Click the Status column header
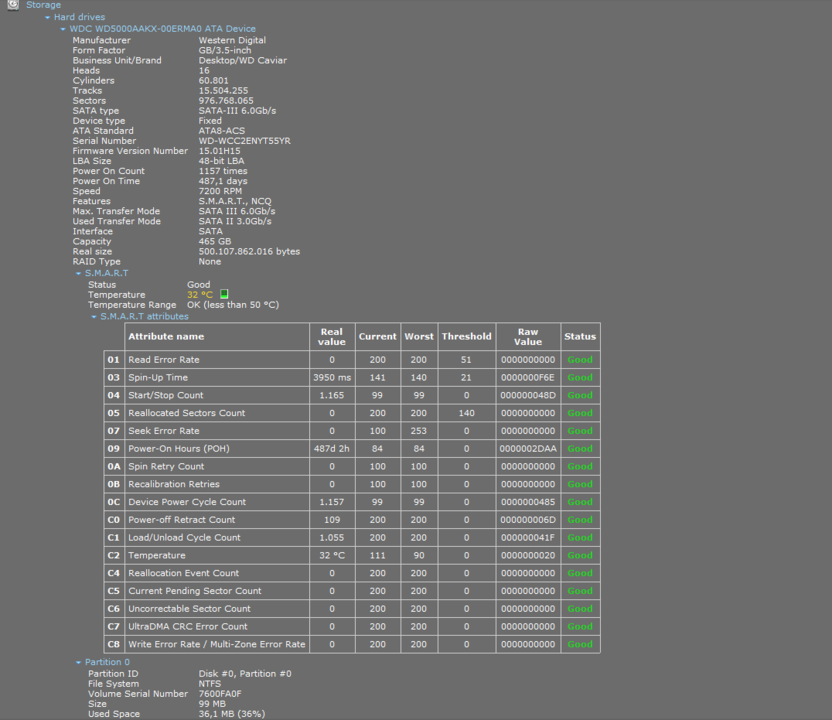 (580, 336)
